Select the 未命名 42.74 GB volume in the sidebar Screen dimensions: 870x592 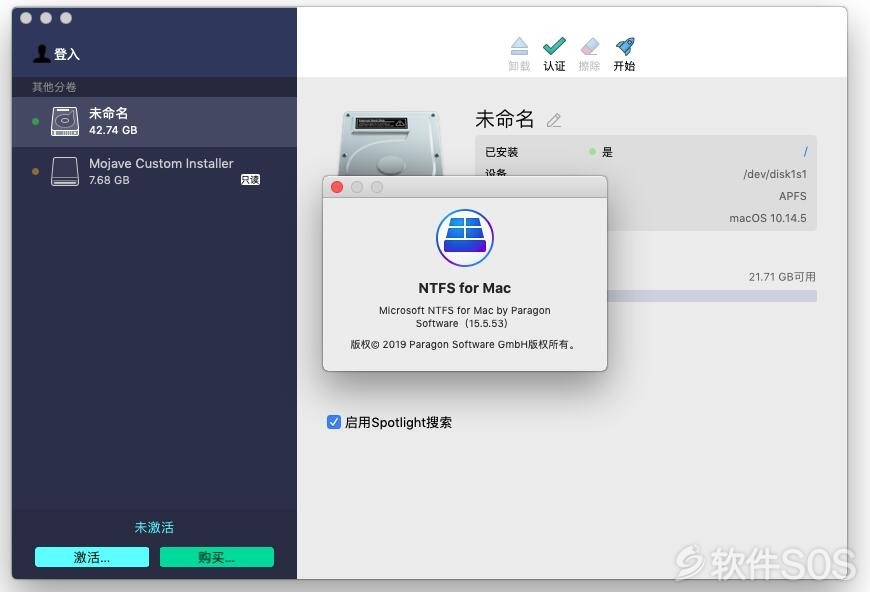(x=154, y=122)
